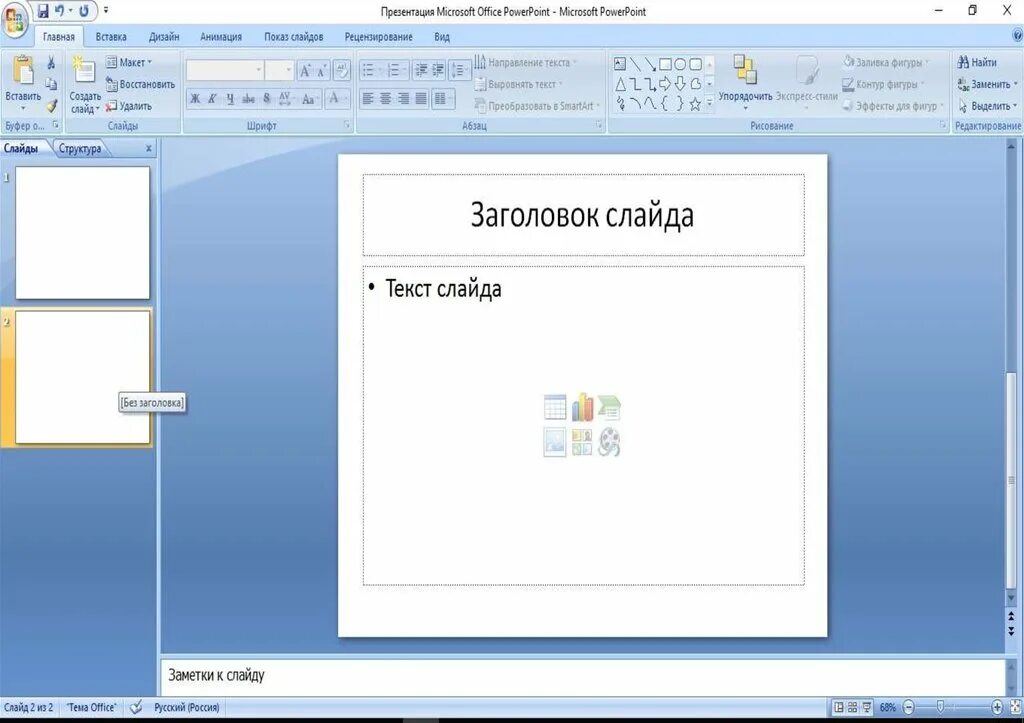This screenshot has width=1024, height=723.
Task: Open the Рецензирование tab
Action: pos(378,37)
